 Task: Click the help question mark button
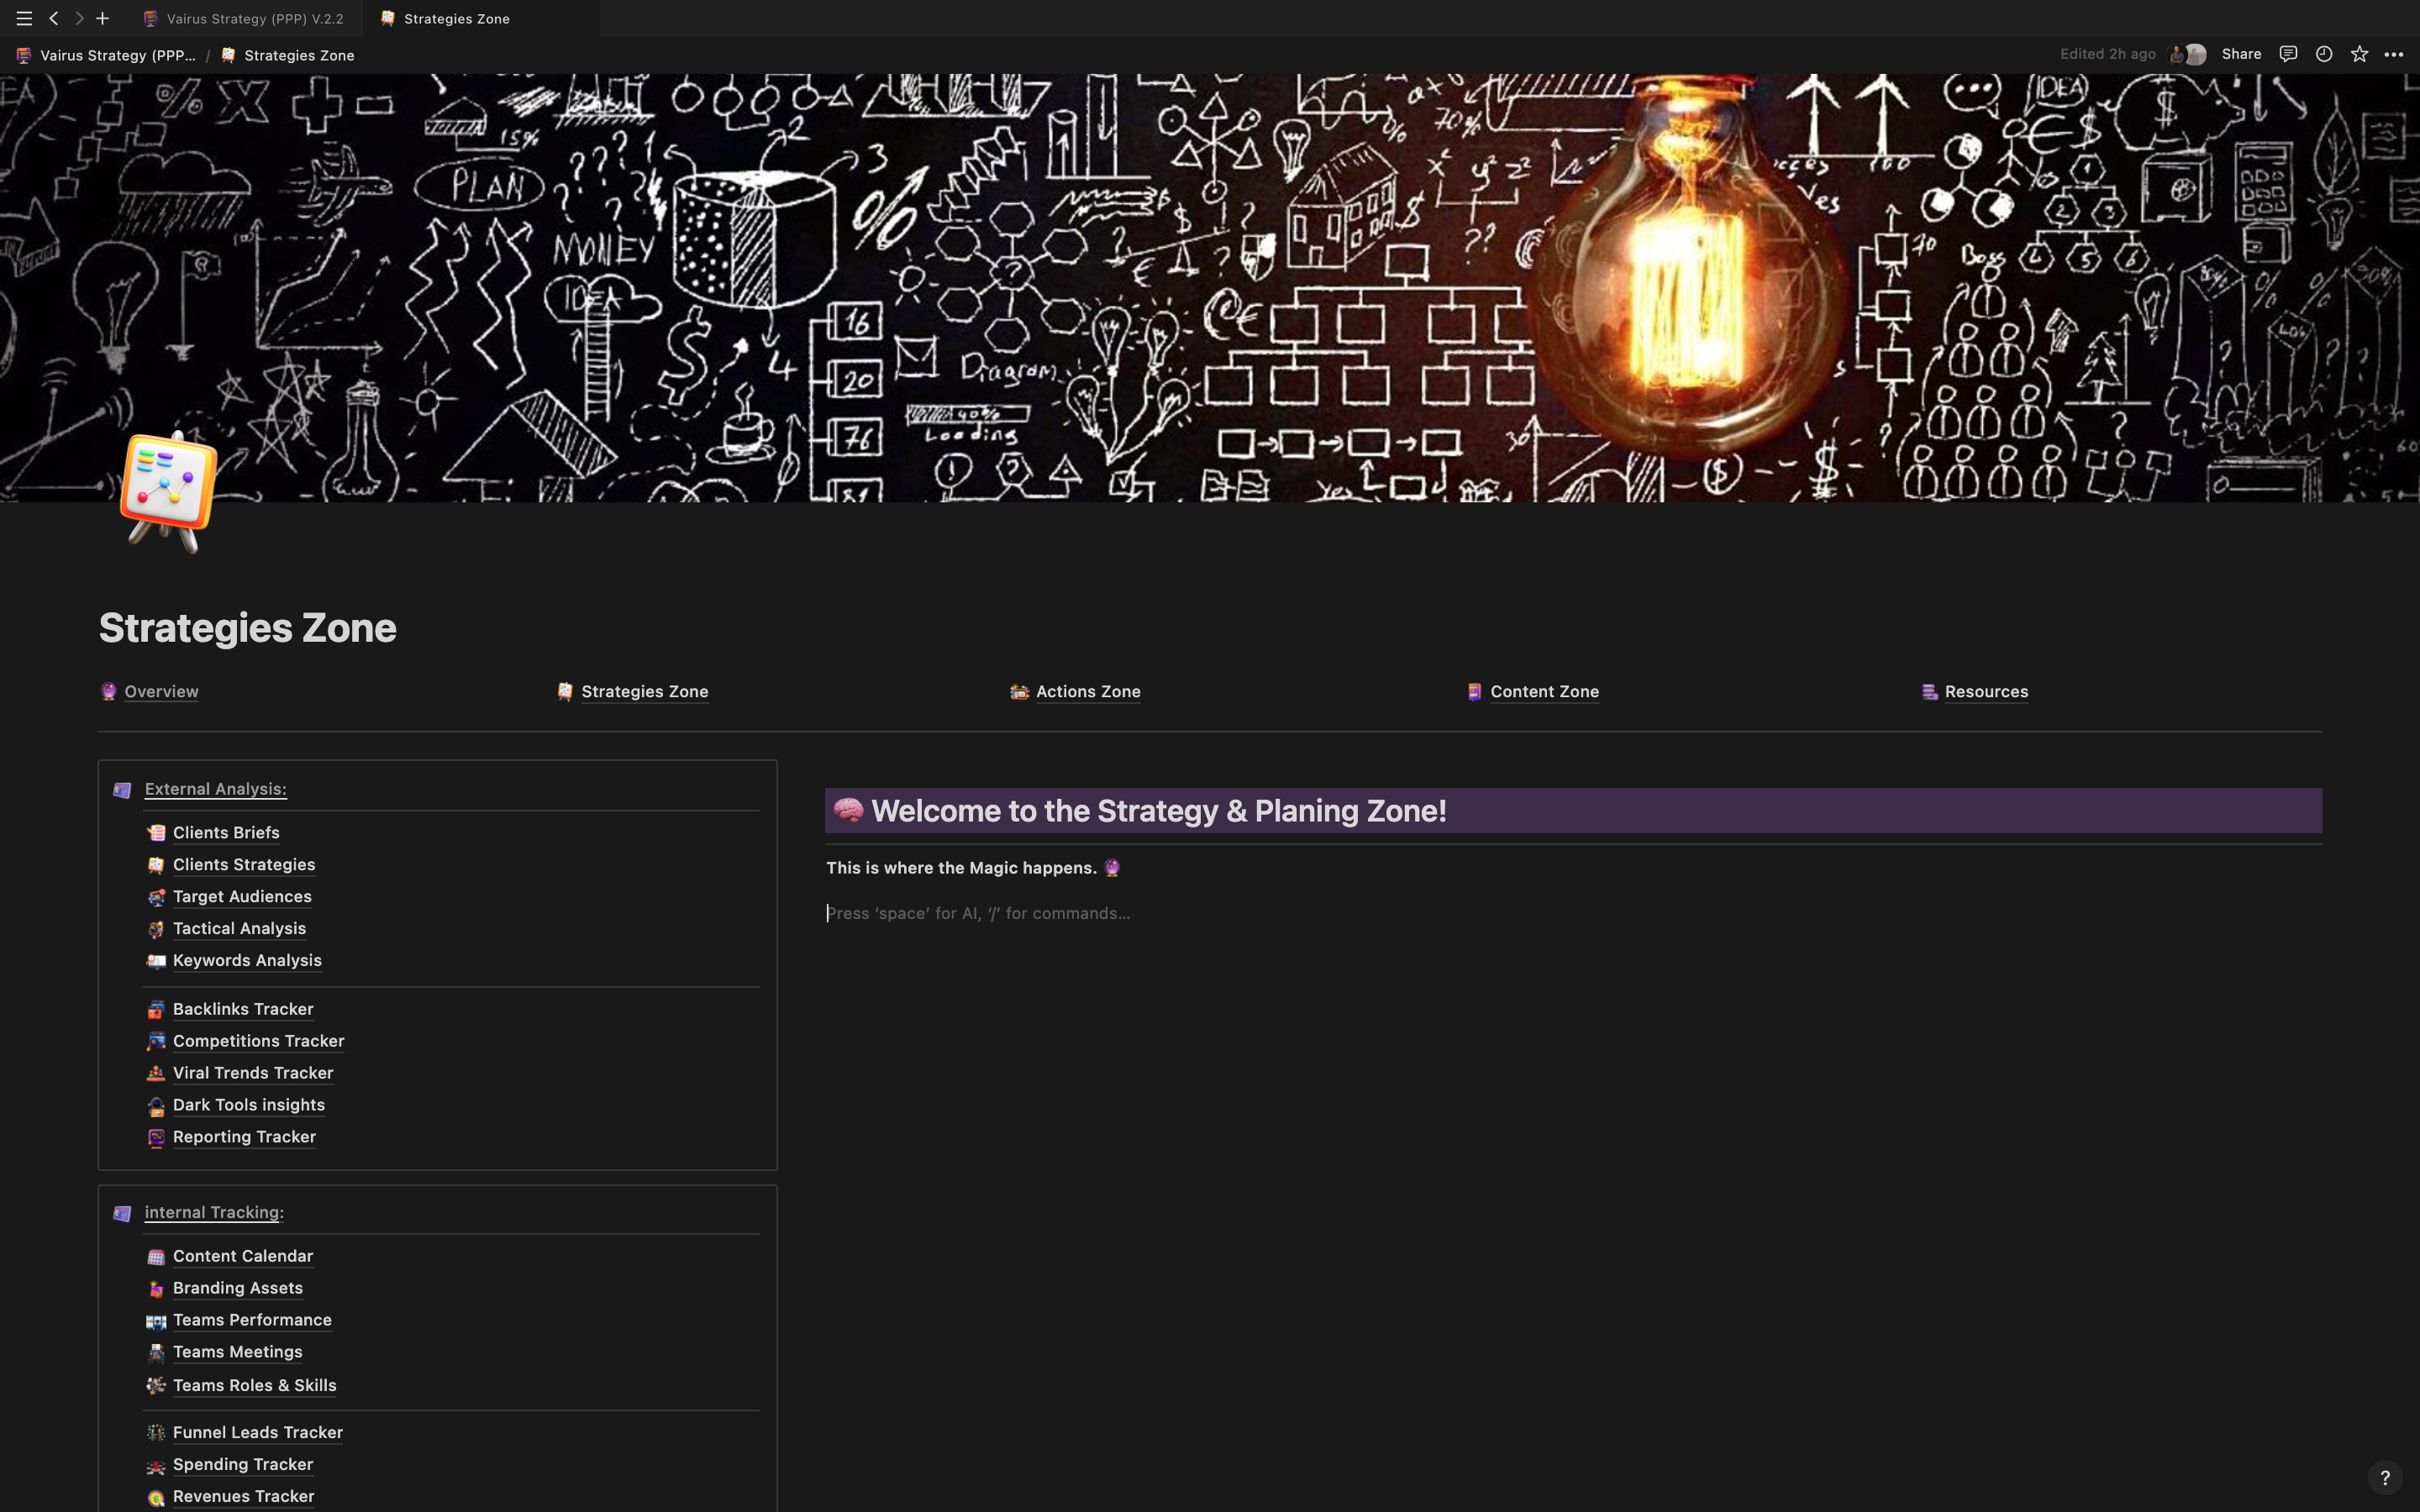2385,1477
